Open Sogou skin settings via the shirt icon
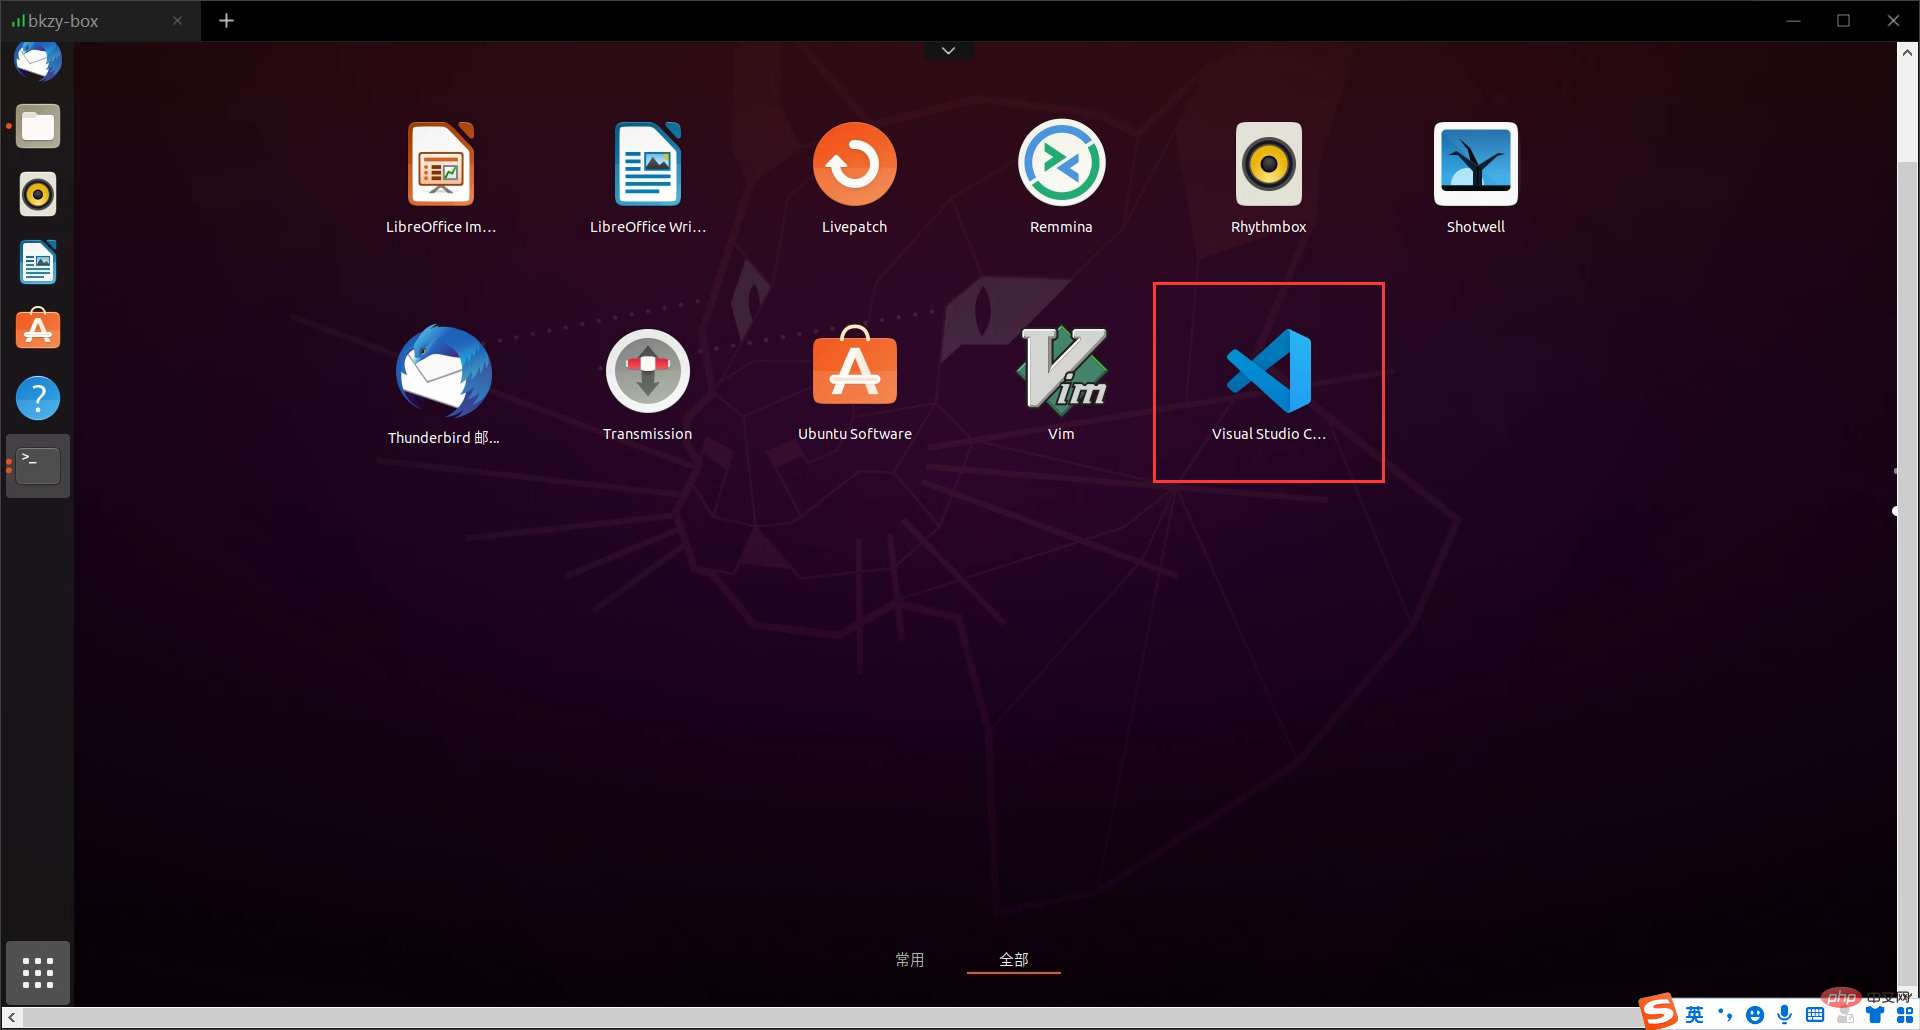 pyautogui.click(x=1875, y=1015)
